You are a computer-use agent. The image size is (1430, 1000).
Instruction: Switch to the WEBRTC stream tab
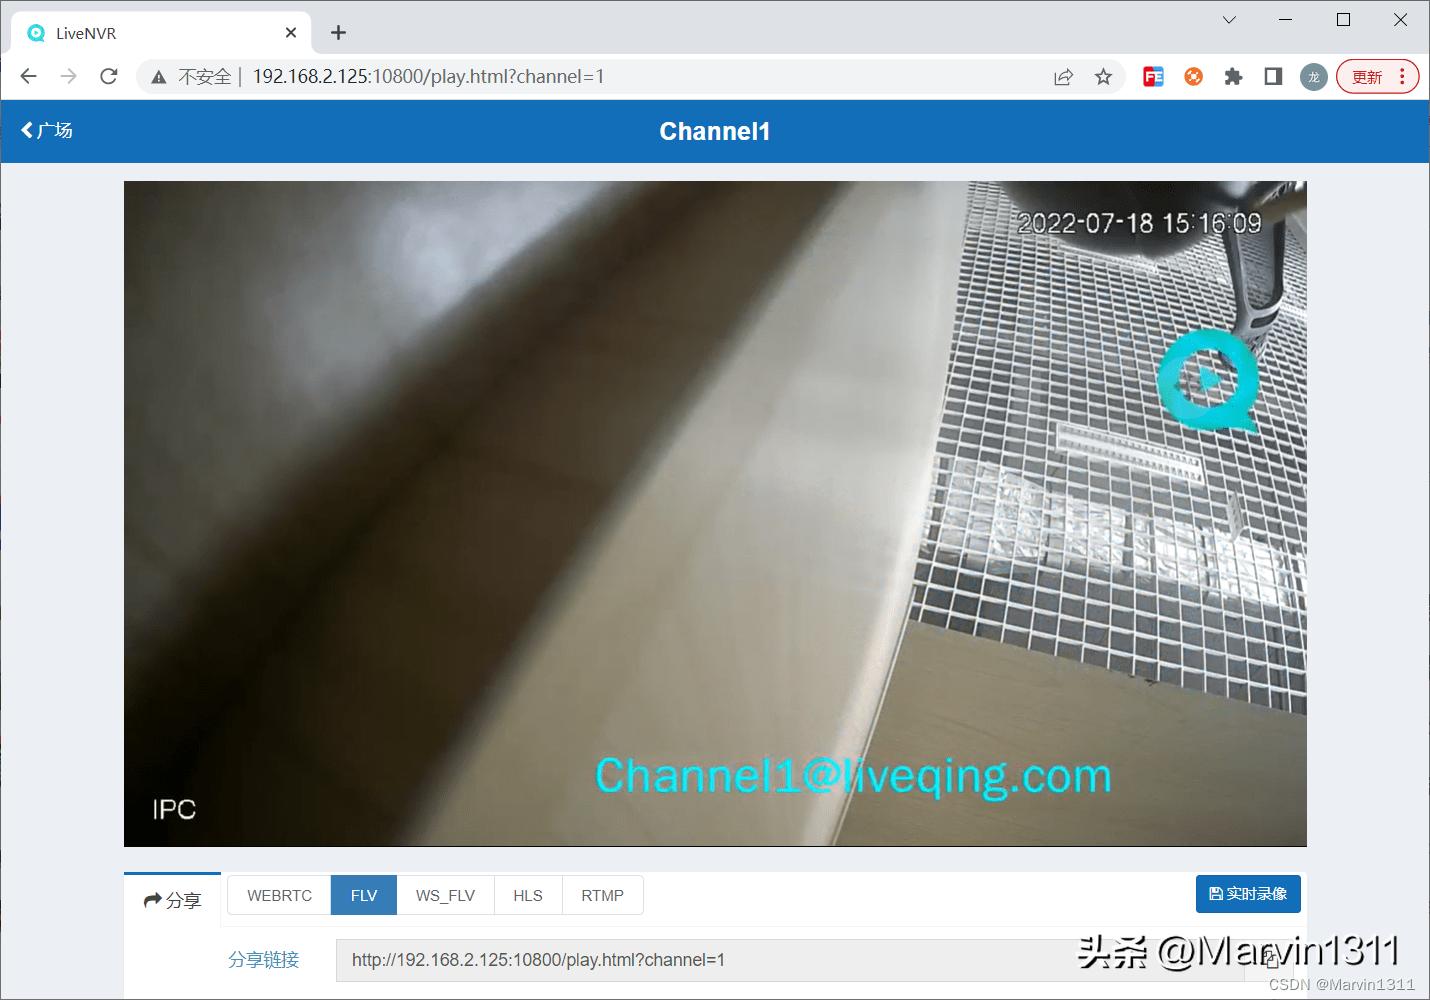[x=279, y=895]
